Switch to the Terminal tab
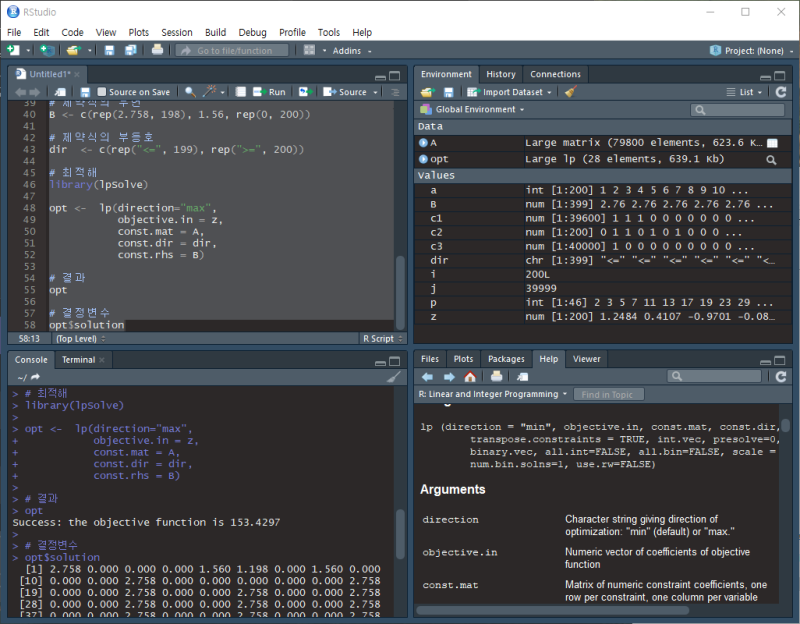Screen dimensions: 800x624 [x=79, y=359]
